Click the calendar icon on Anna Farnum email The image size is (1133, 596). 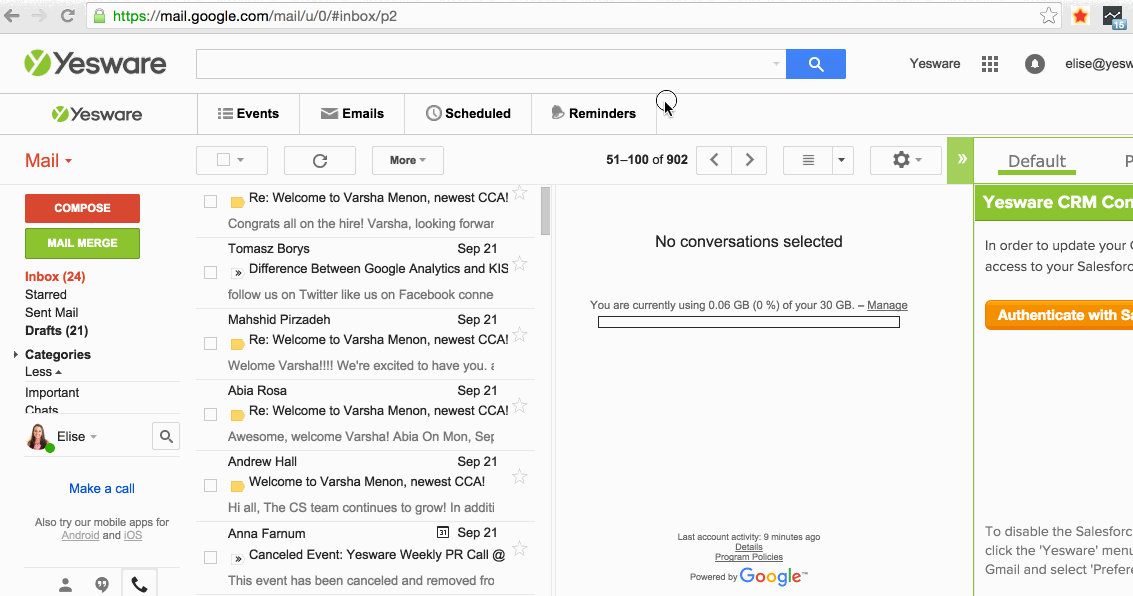coord(443,532)
